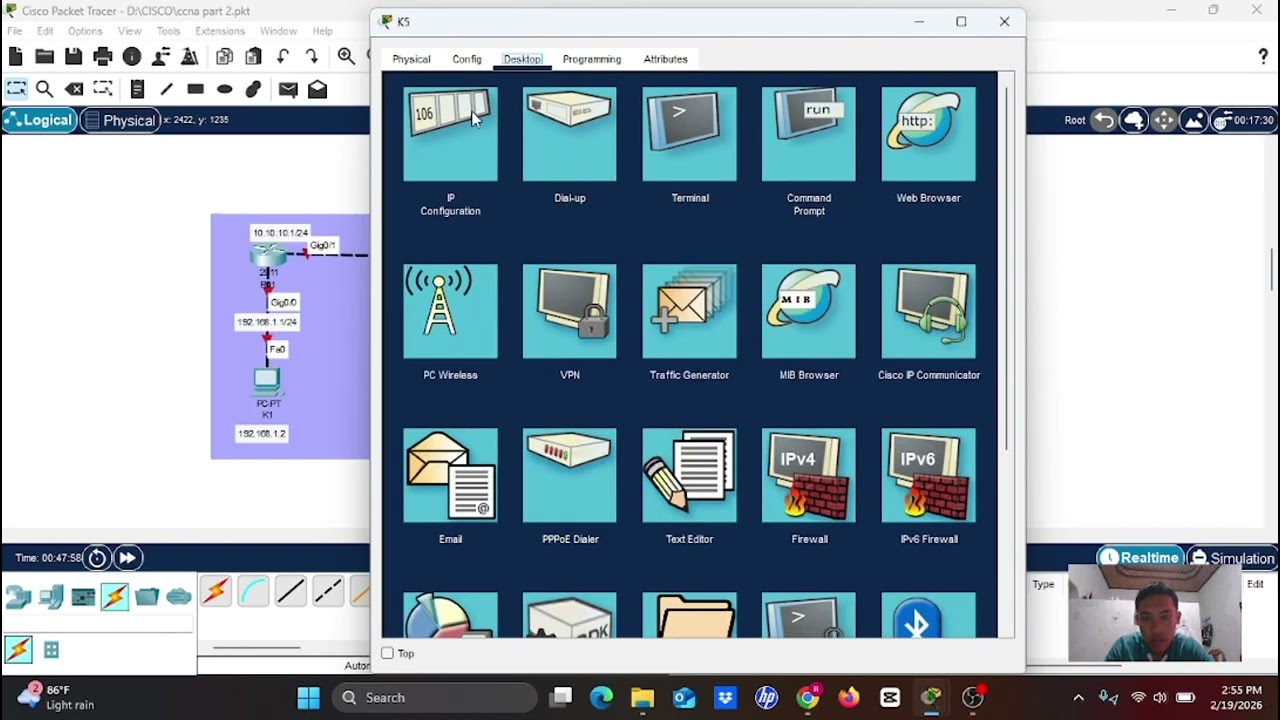
Task: Add a simple PDU envelope
Action: [x=288, y=89]
